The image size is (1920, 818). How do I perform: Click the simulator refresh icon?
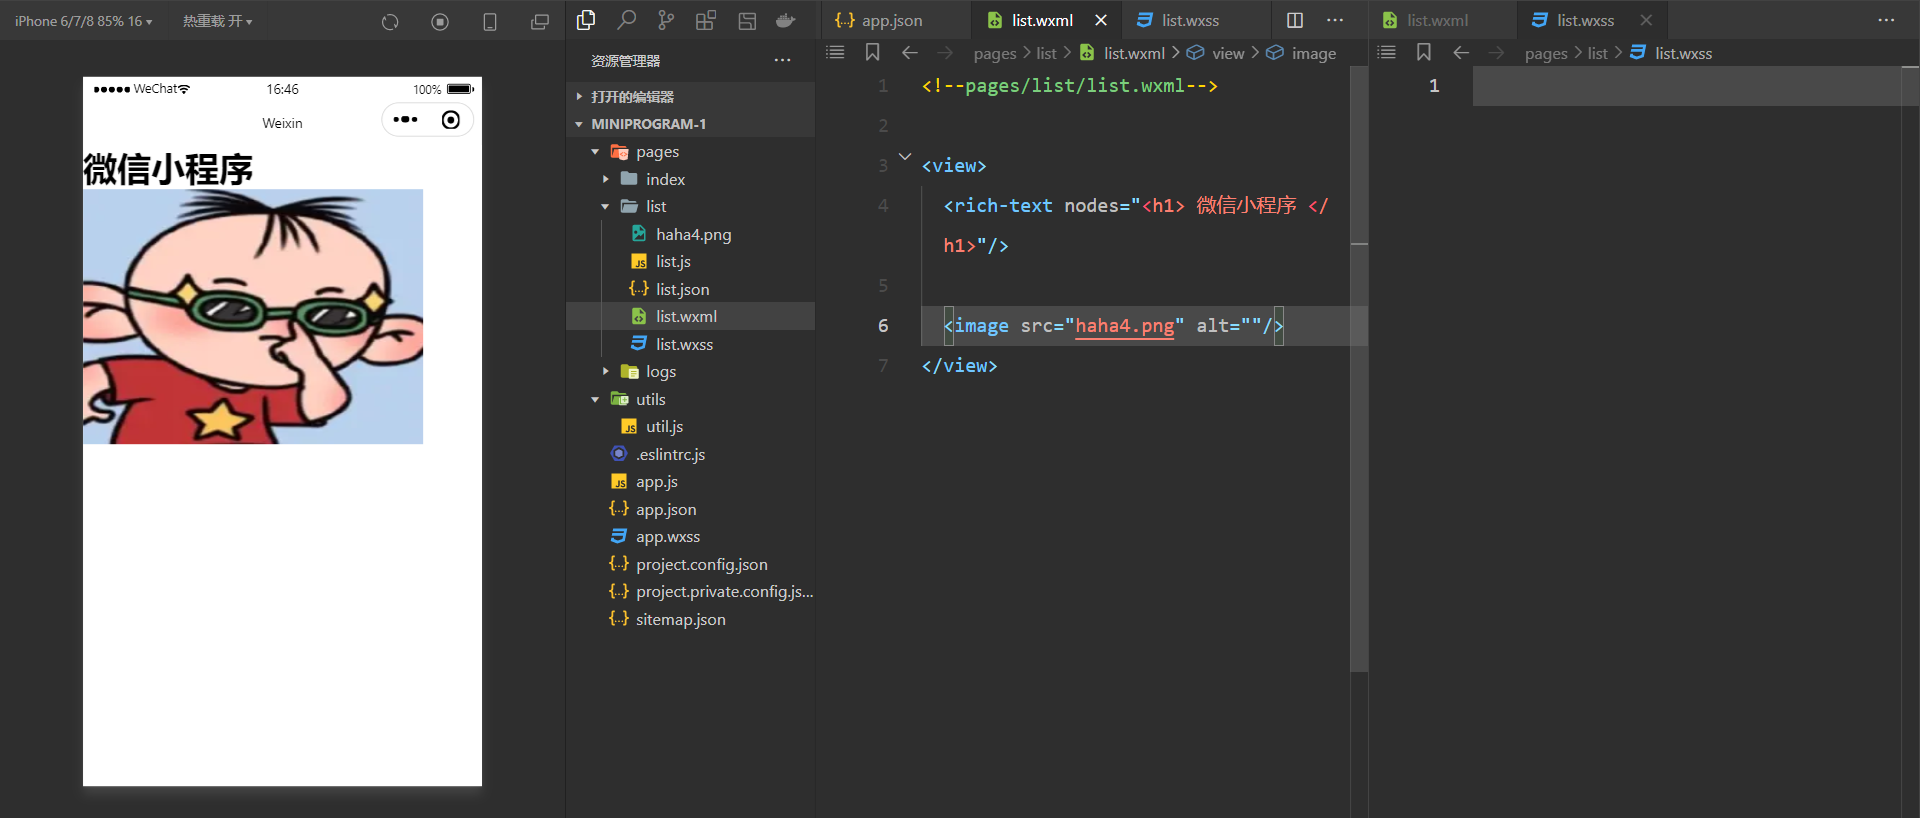pyautogui.click(x=390, y=21)
